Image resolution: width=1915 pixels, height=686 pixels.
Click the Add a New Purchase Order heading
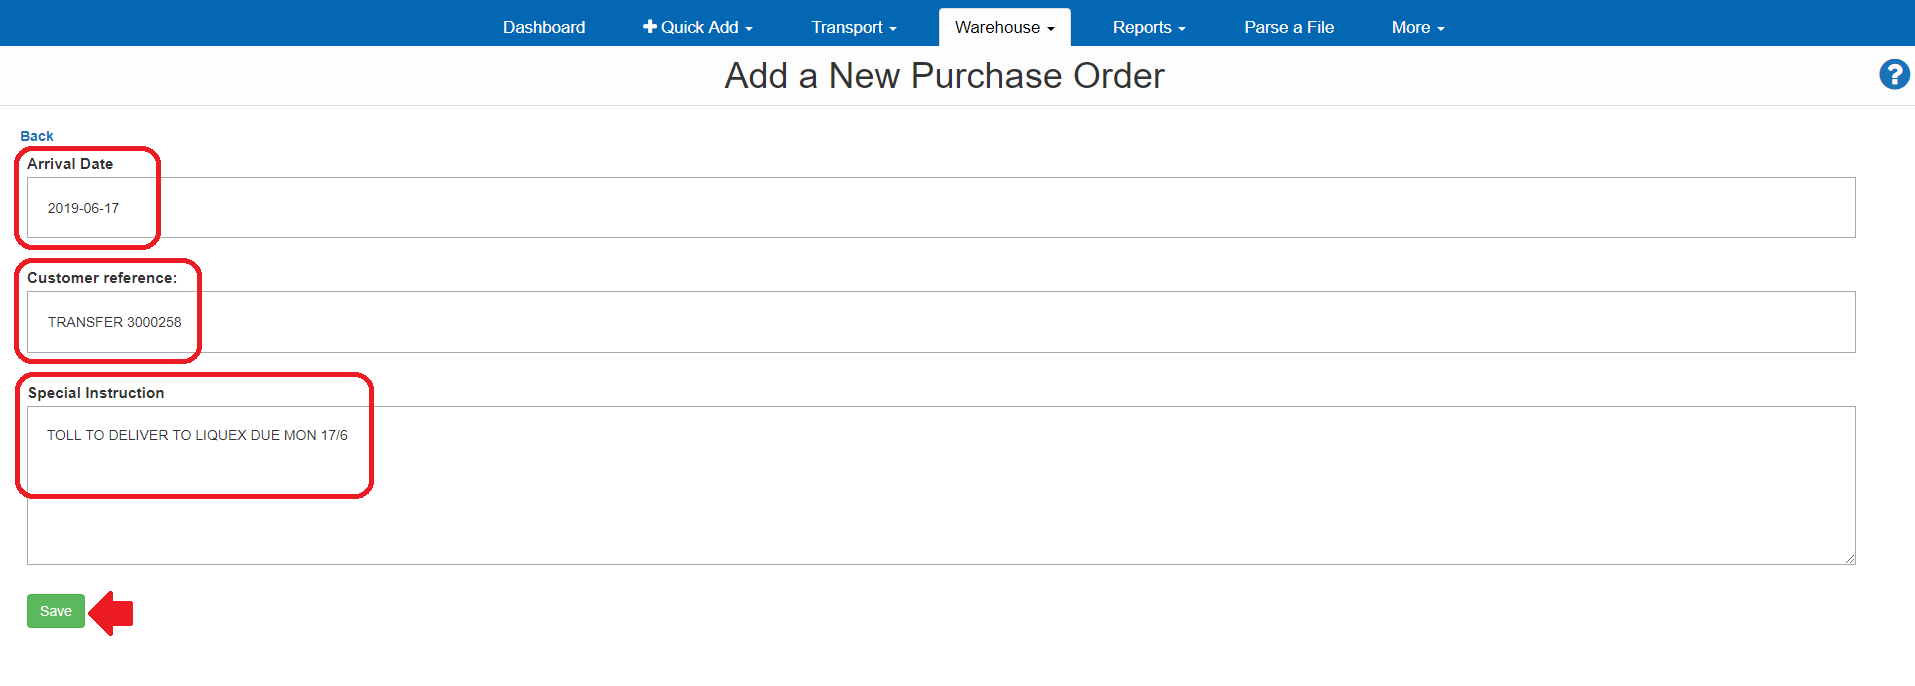pyautogui.click(x=944, y=76)
